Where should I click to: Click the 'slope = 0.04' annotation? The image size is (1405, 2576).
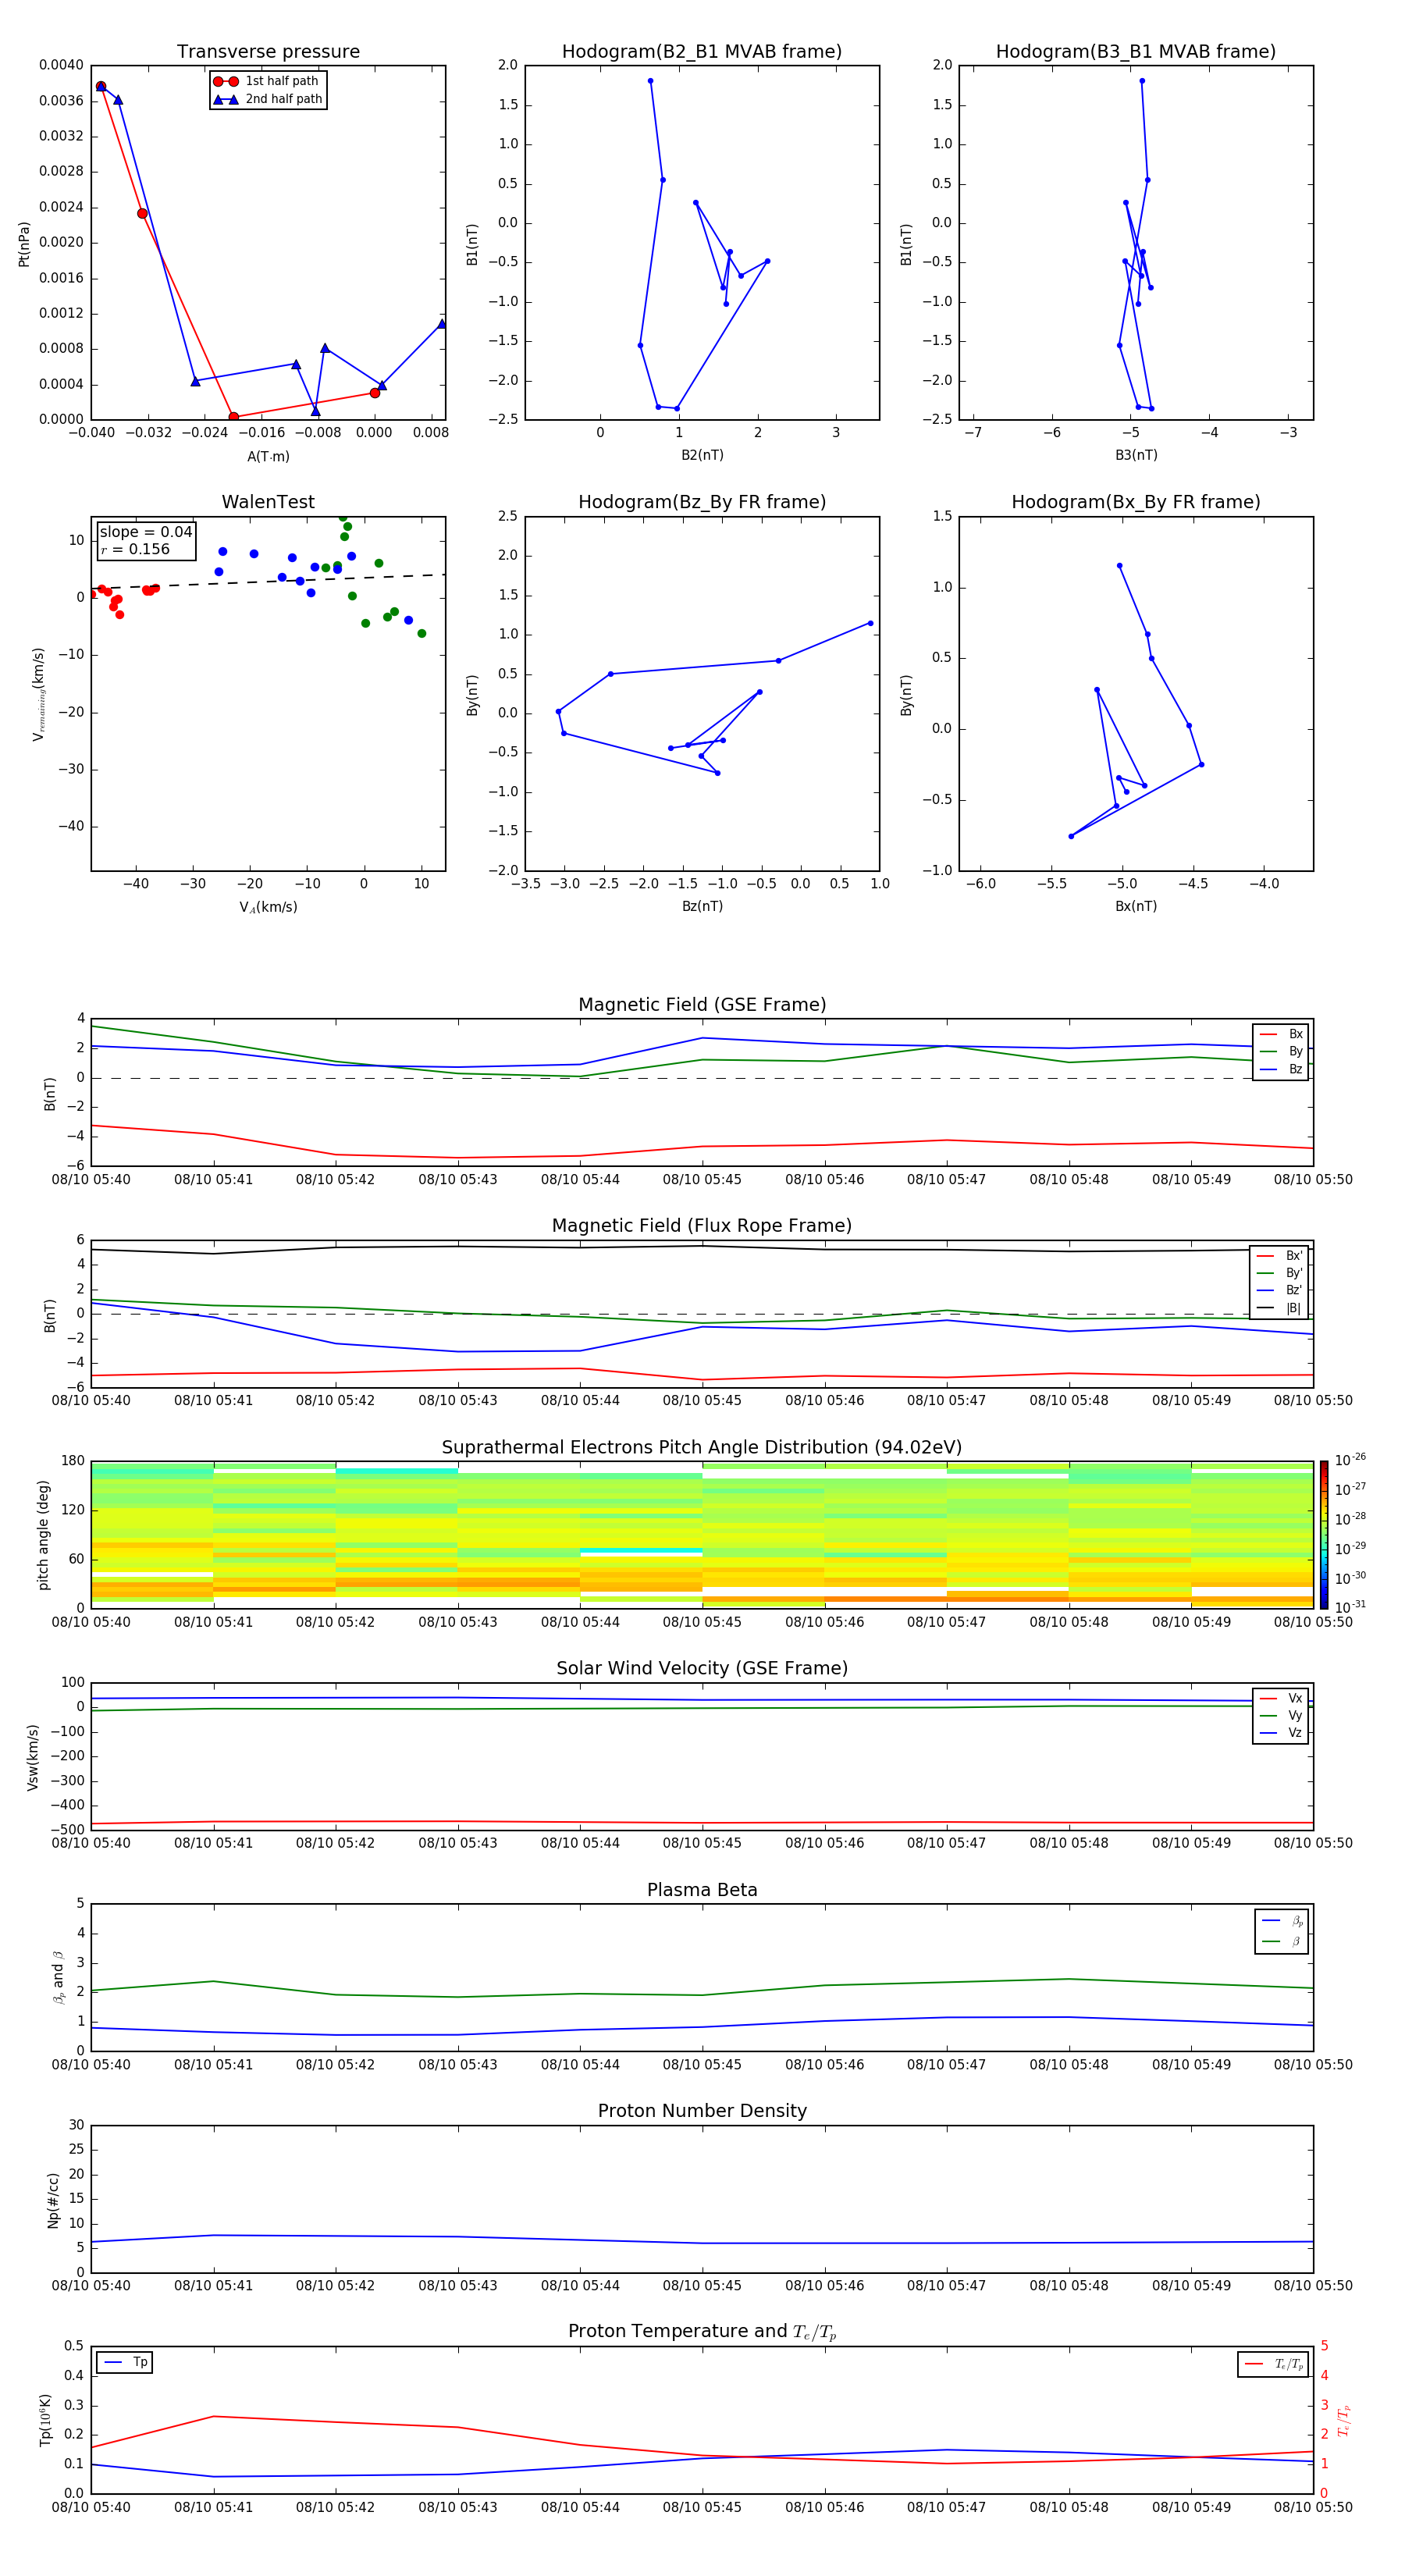[146, 532]
